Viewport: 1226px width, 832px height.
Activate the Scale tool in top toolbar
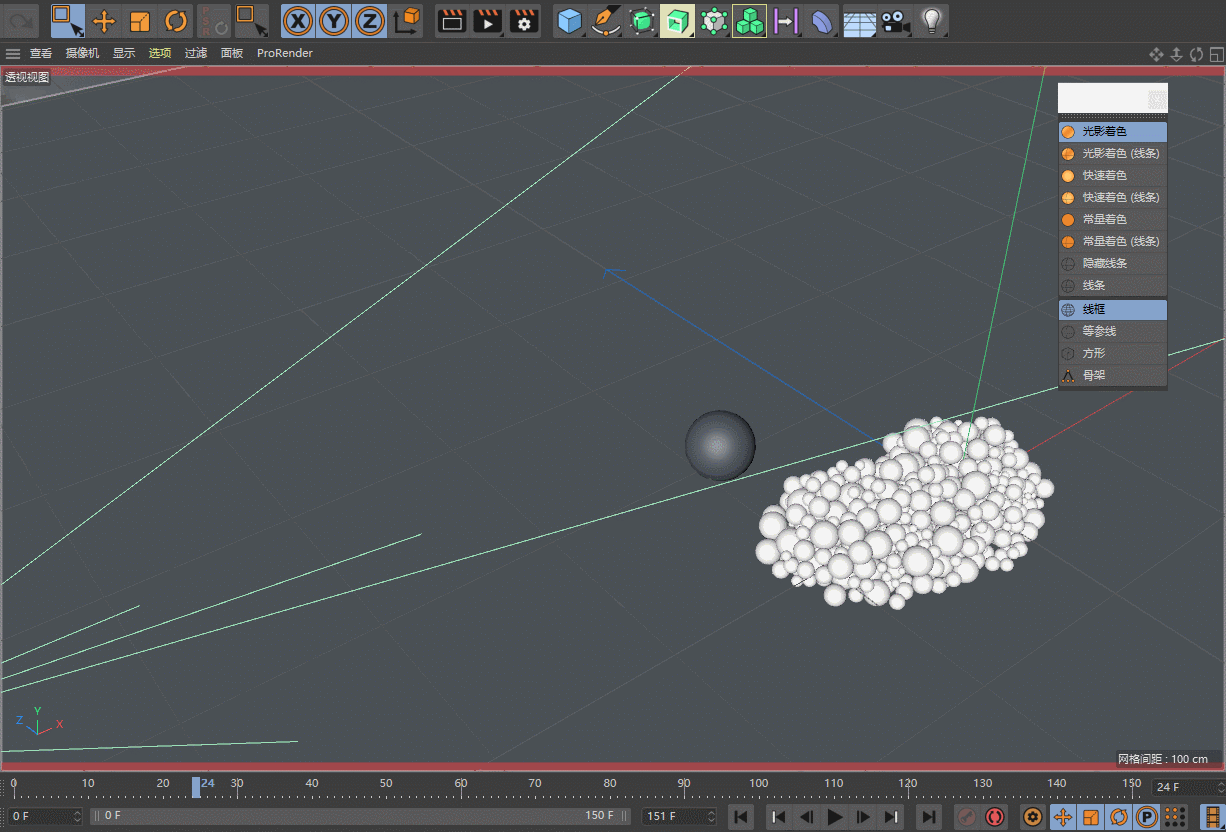140,20
